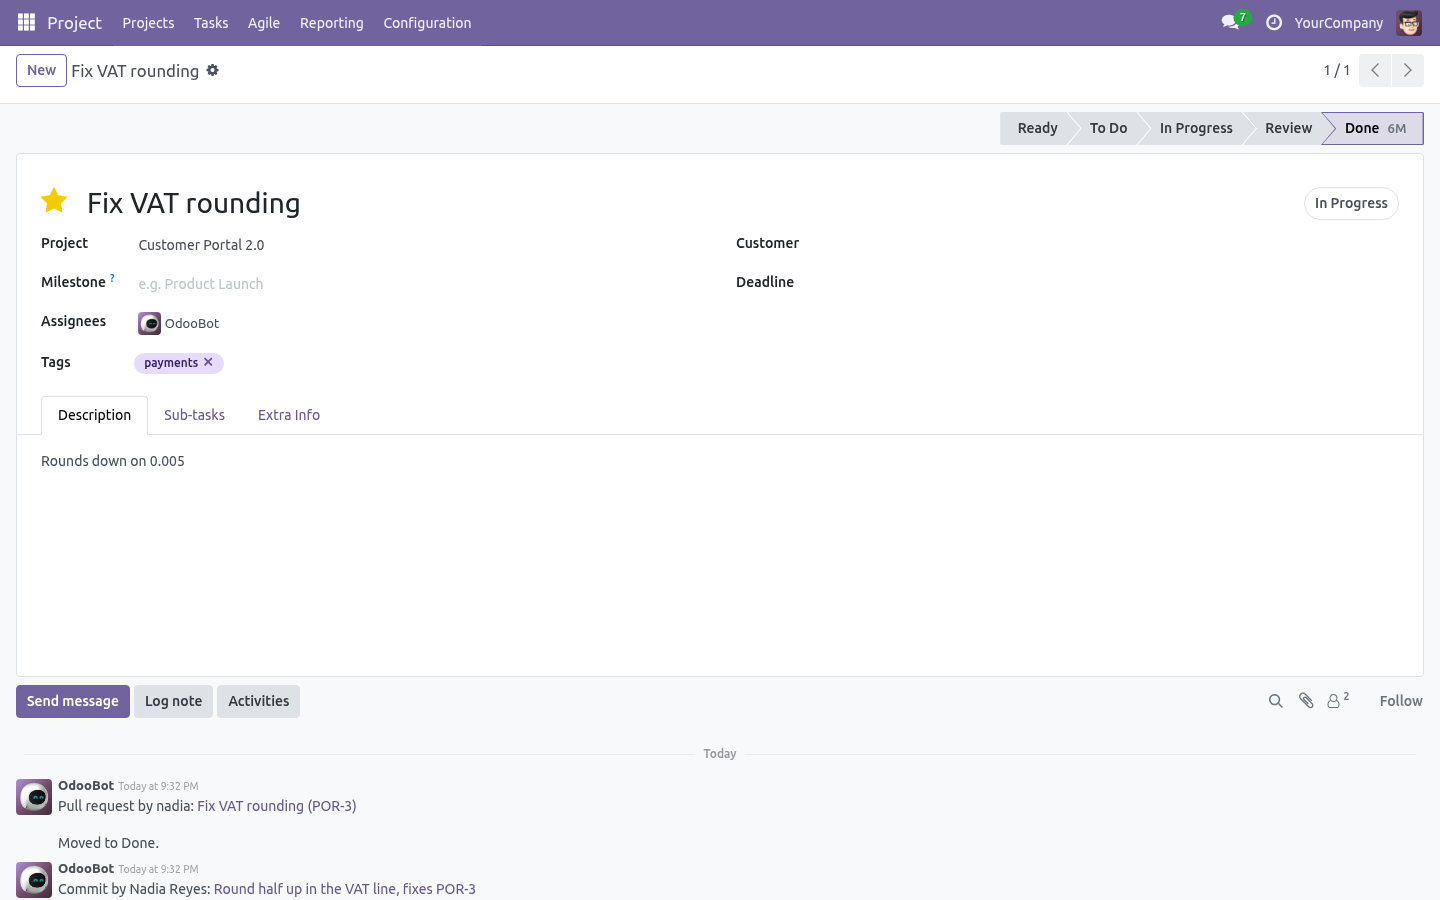Open the In Progress state dropdown badge
This screenshot has width=1440, height=900.
[x=1351, y=203]
